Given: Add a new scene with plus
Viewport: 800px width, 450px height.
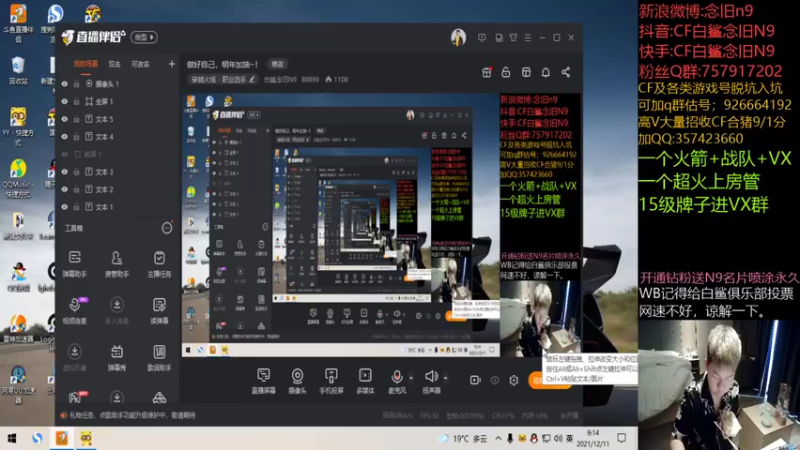Looking at the screenshot, I should (x=171, y=64).
